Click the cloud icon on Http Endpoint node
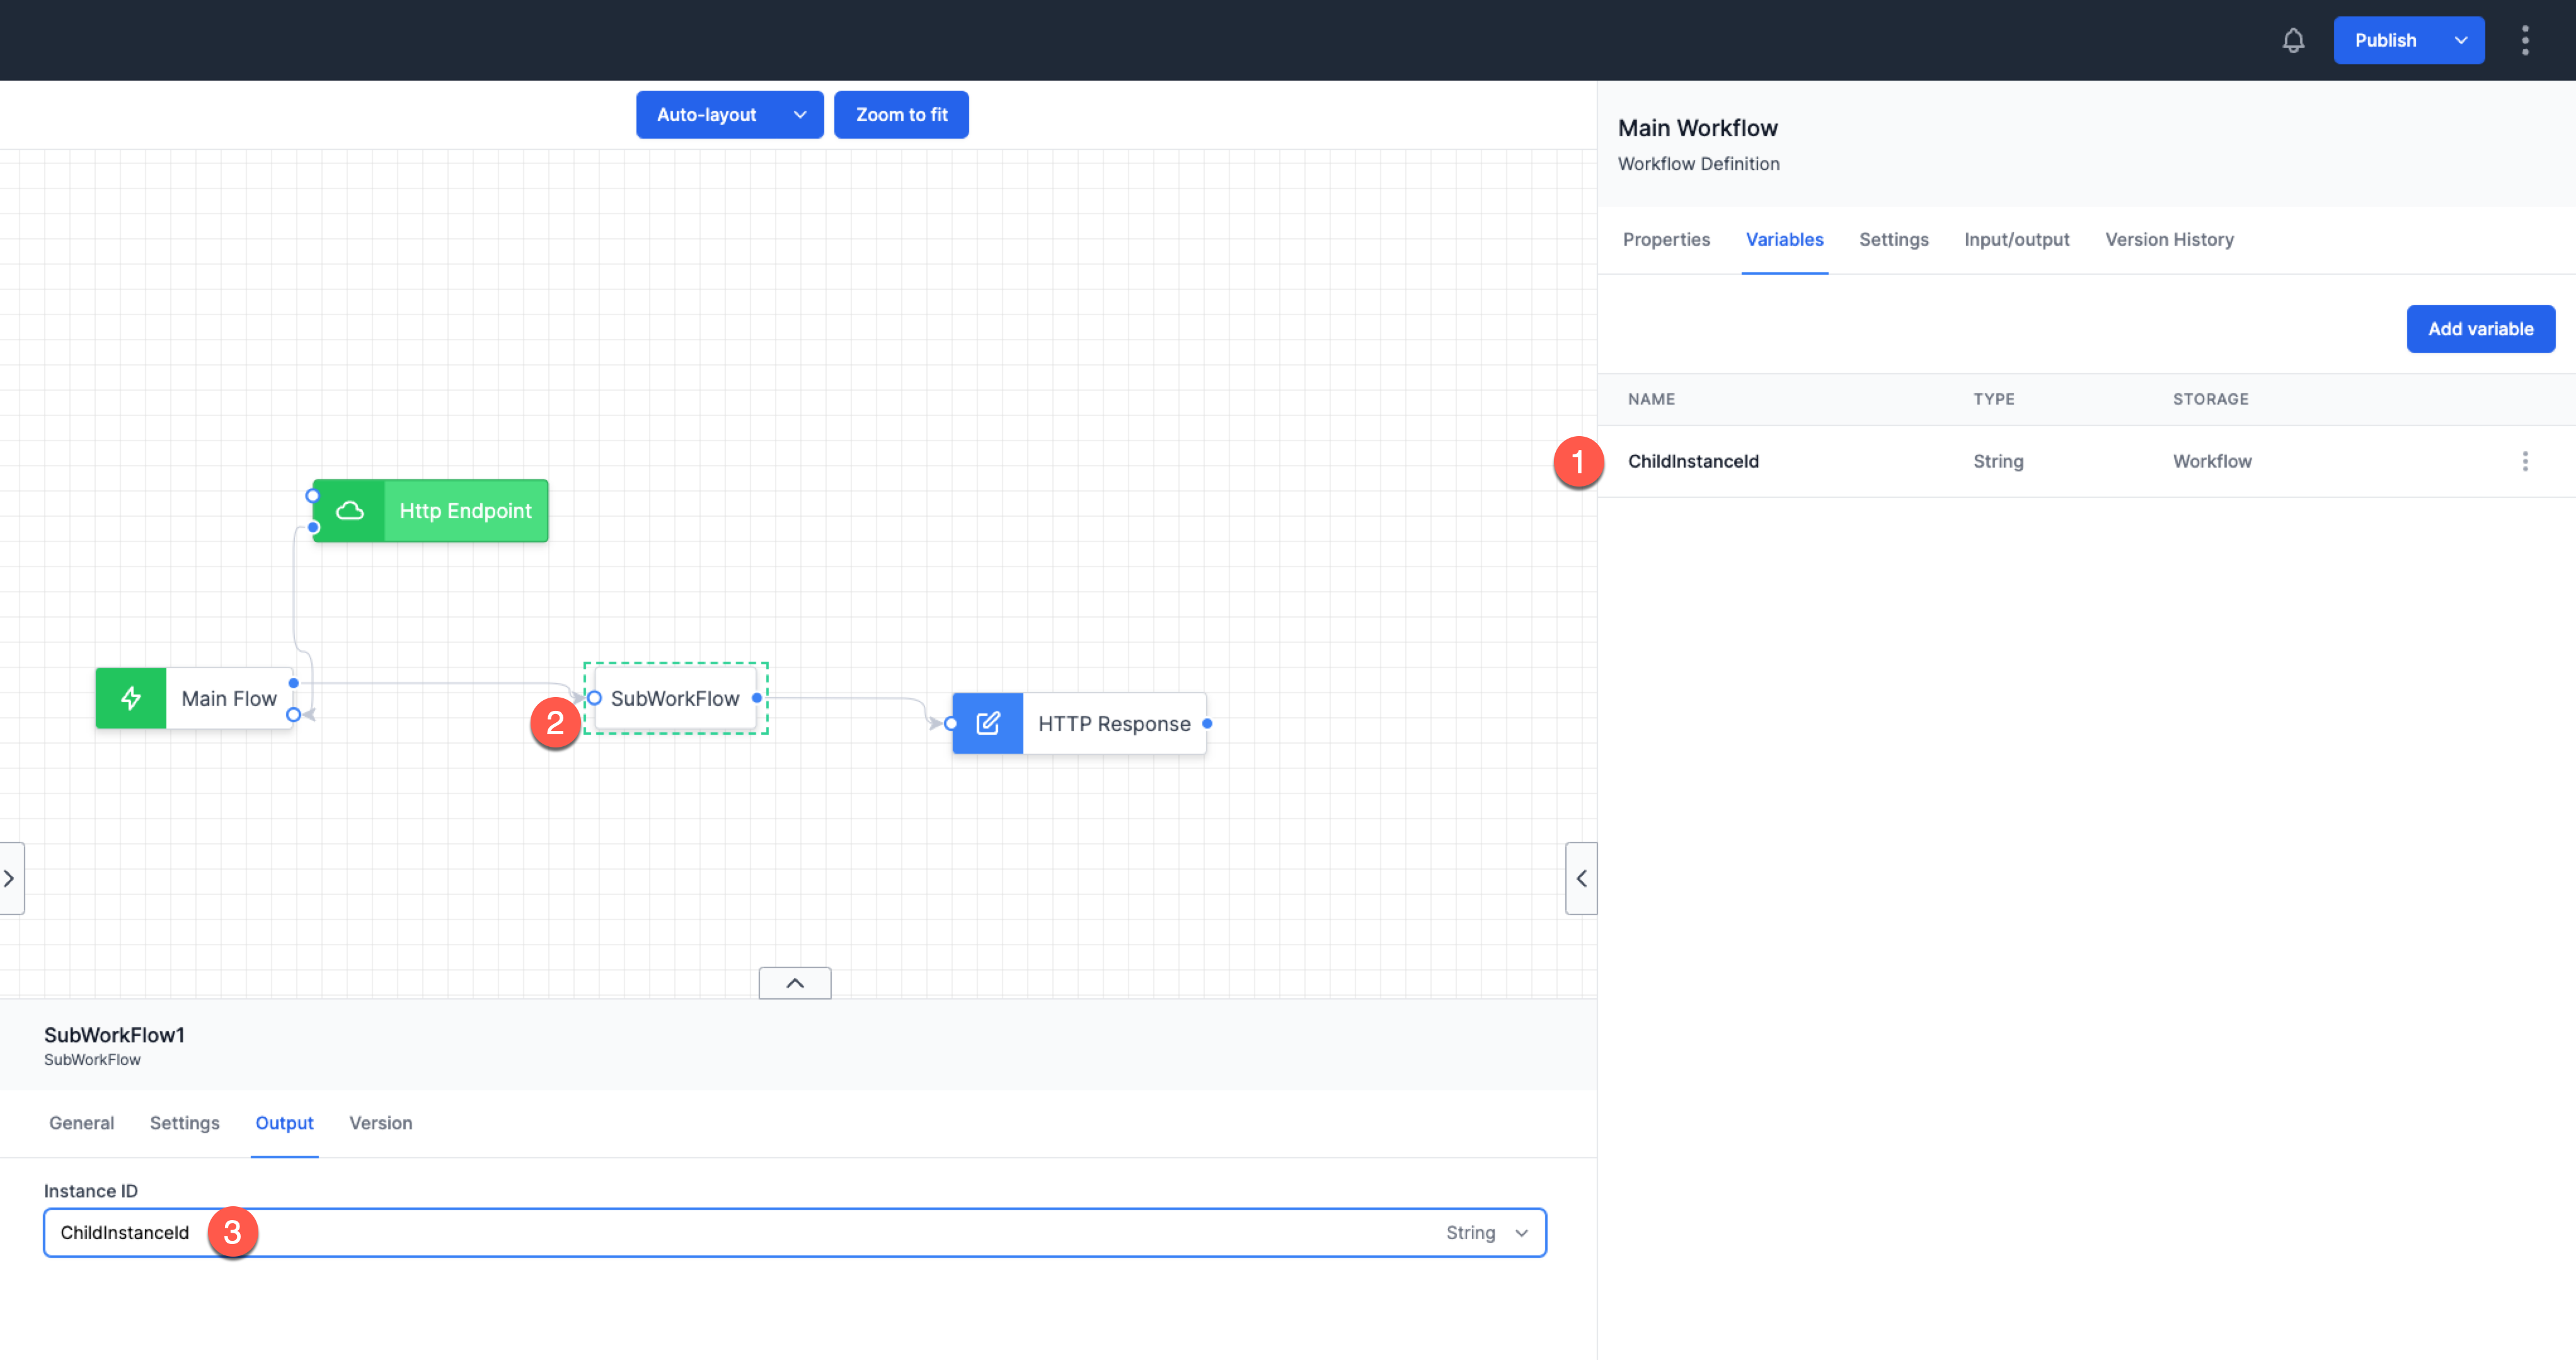 [x=350, y=510]
